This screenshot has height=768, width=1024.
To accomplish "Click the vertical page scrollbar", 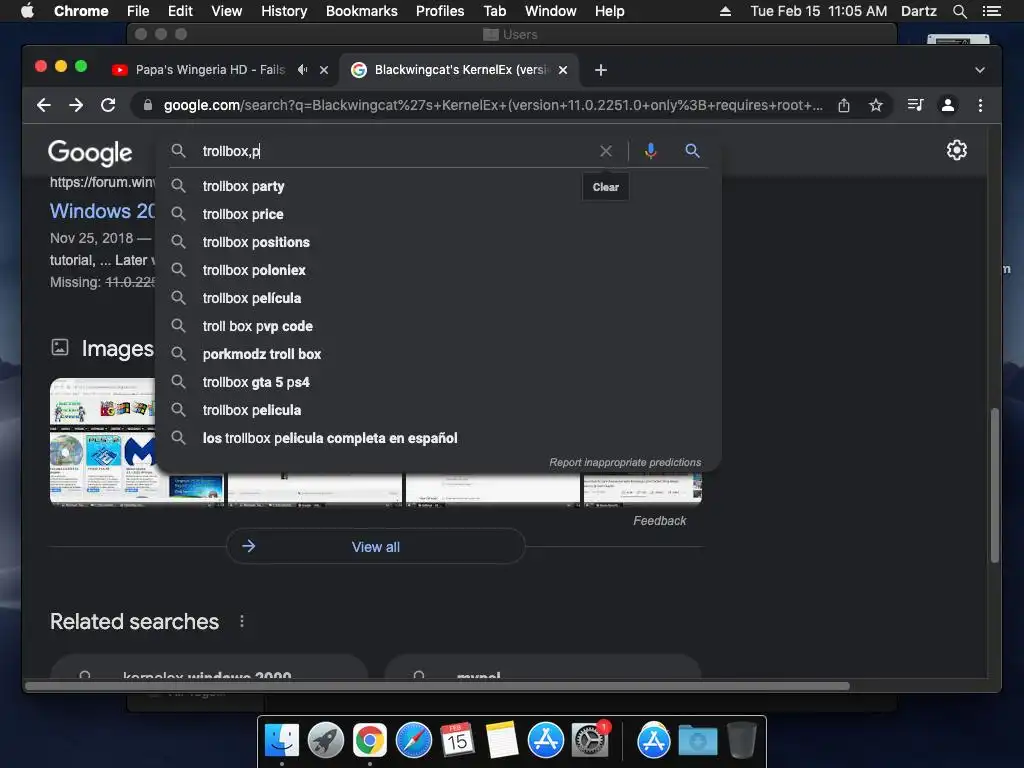I will [995, 485].
